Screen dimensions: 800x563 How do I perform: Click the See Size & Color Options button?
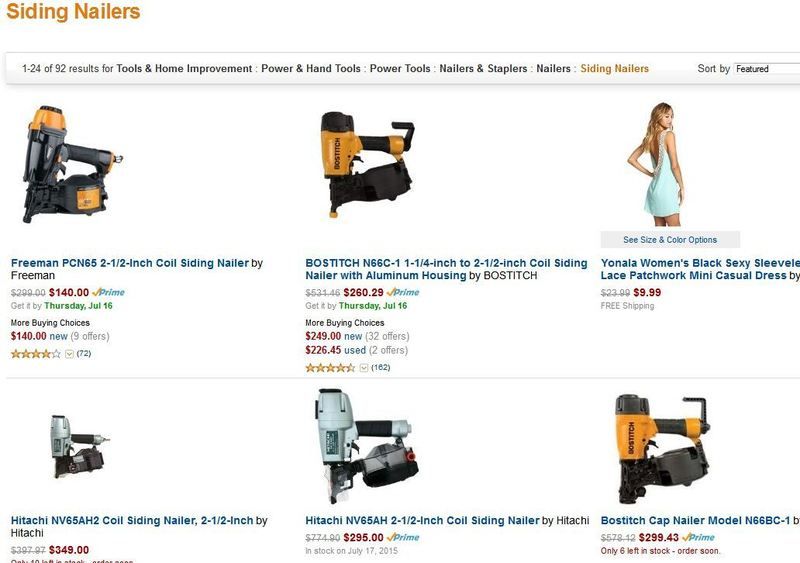pyautogui.click(x=670, y=239)
